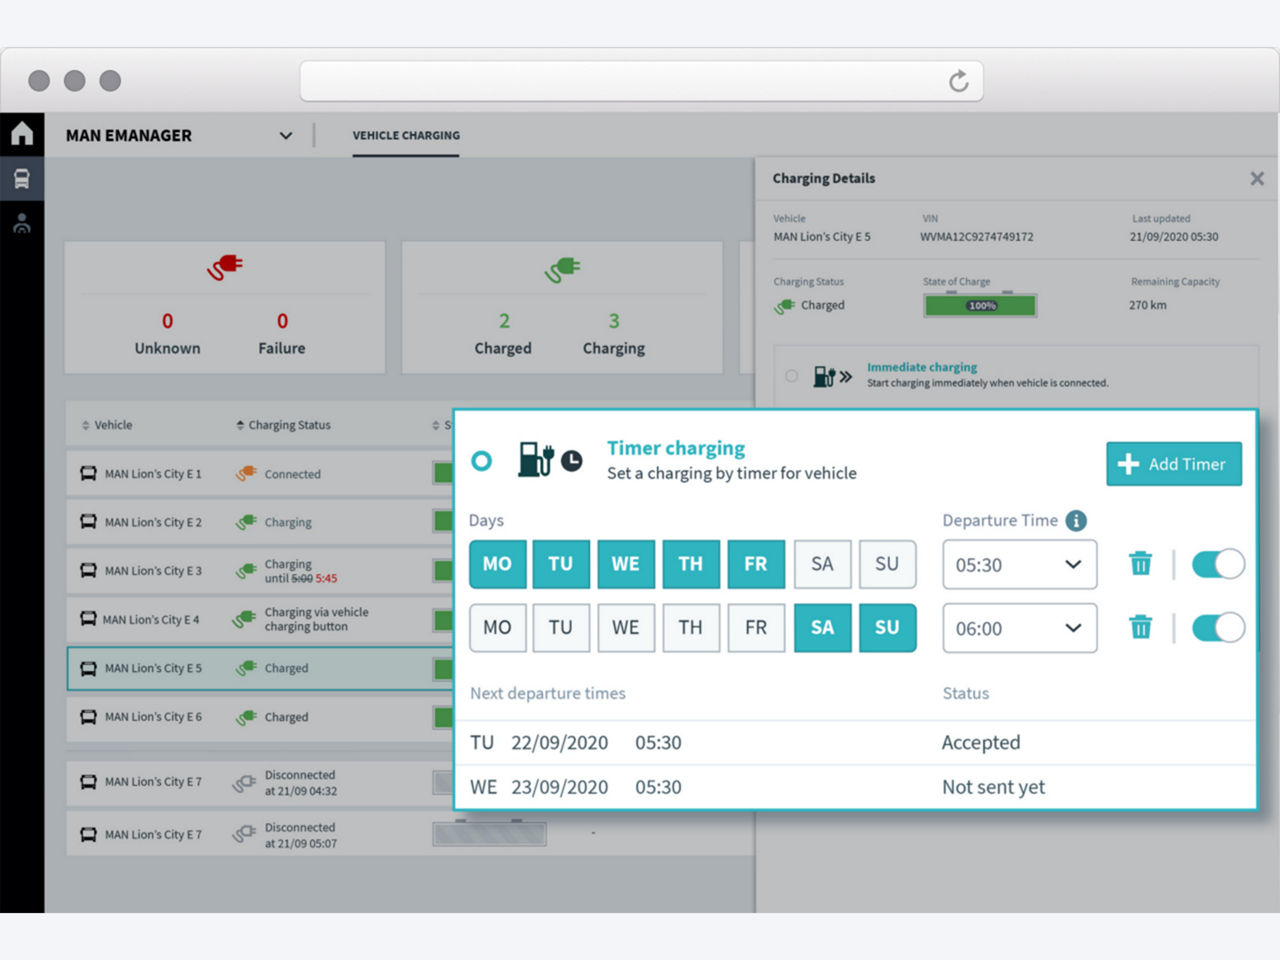Disable the 05:30 timer toggle switch
1280x960 pixels.
[x=1218, y=564]
